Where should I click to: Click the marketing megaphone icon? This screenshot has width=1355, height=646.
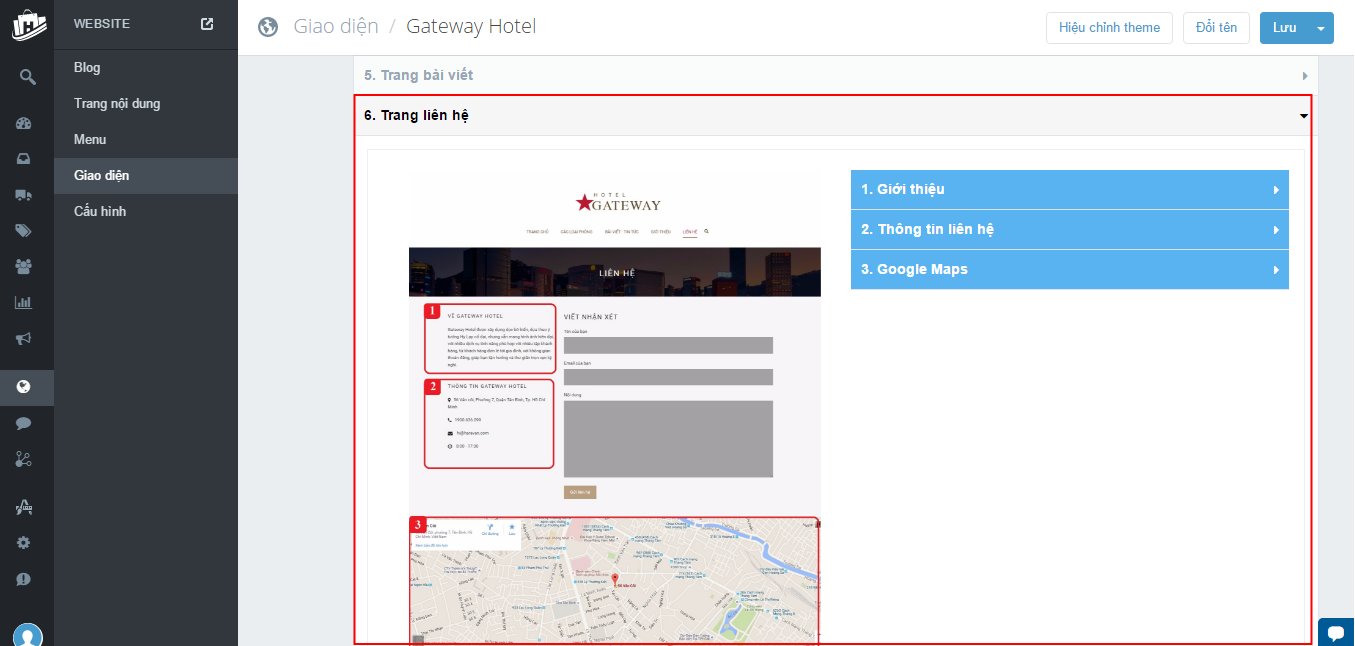[24, 338]
